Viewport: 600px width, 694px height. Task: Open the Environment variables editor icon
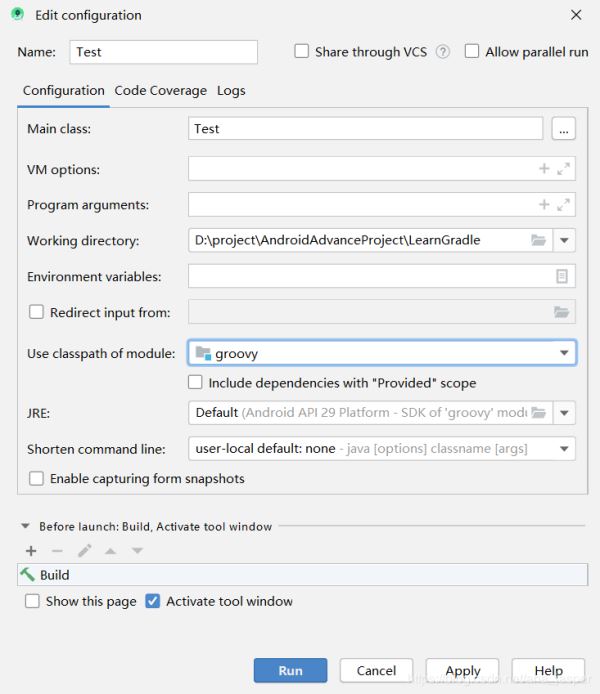coord(562,276)
